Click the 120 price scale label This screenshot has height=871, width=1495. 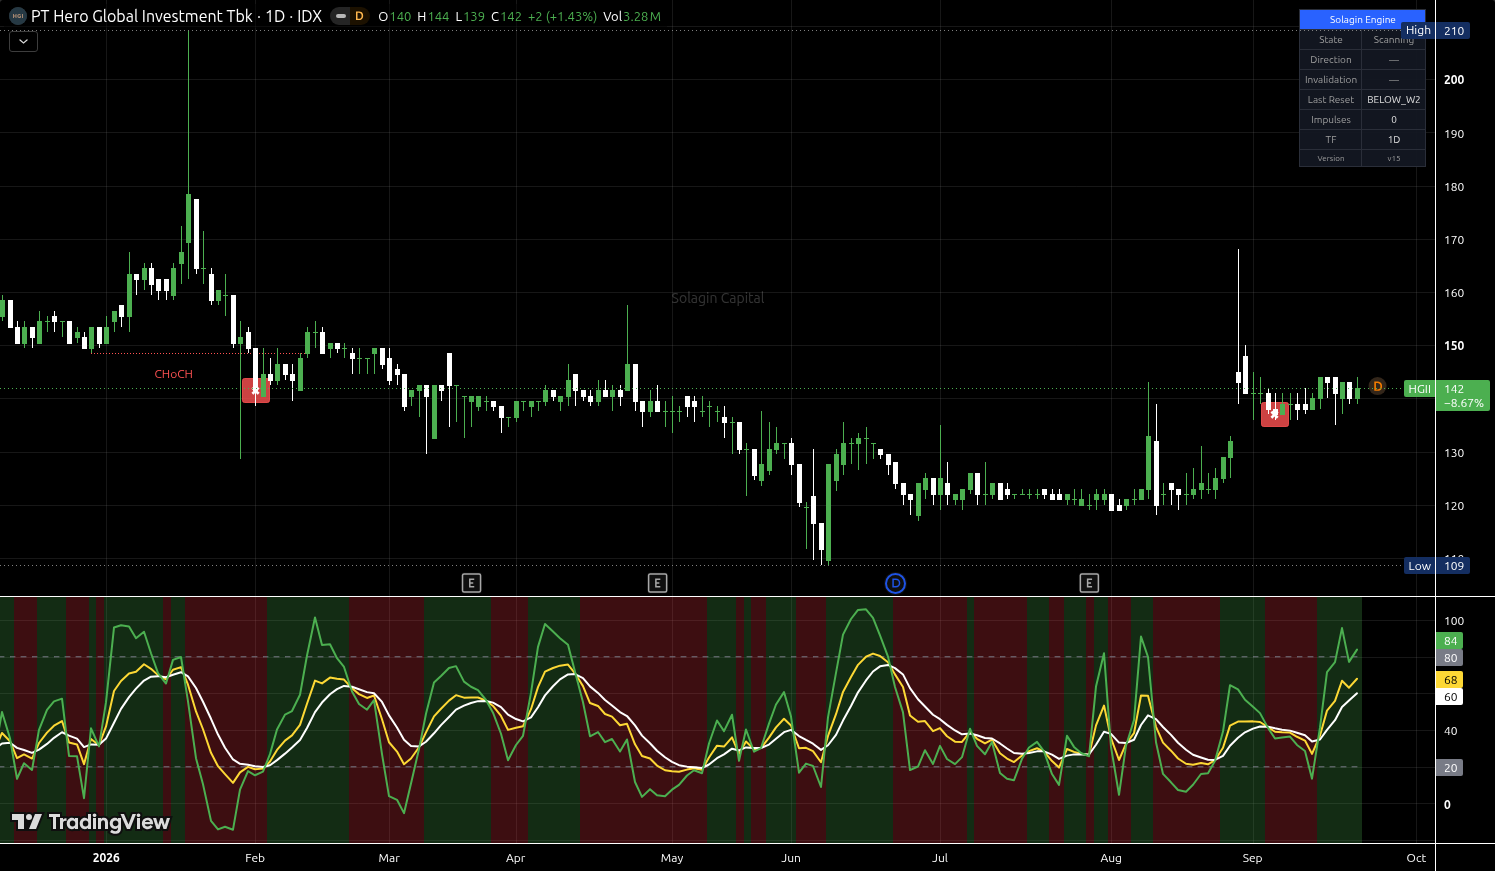1454,506
